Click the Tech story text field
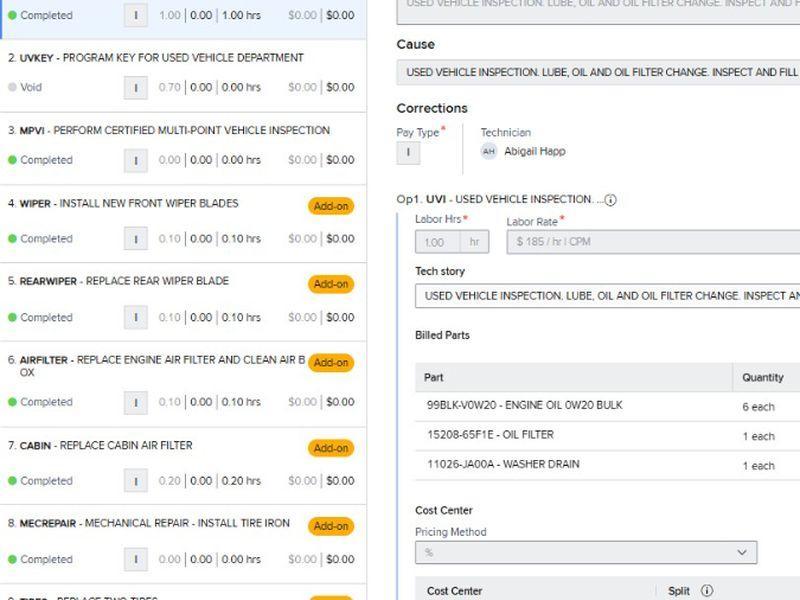 (x=607, y=296)
